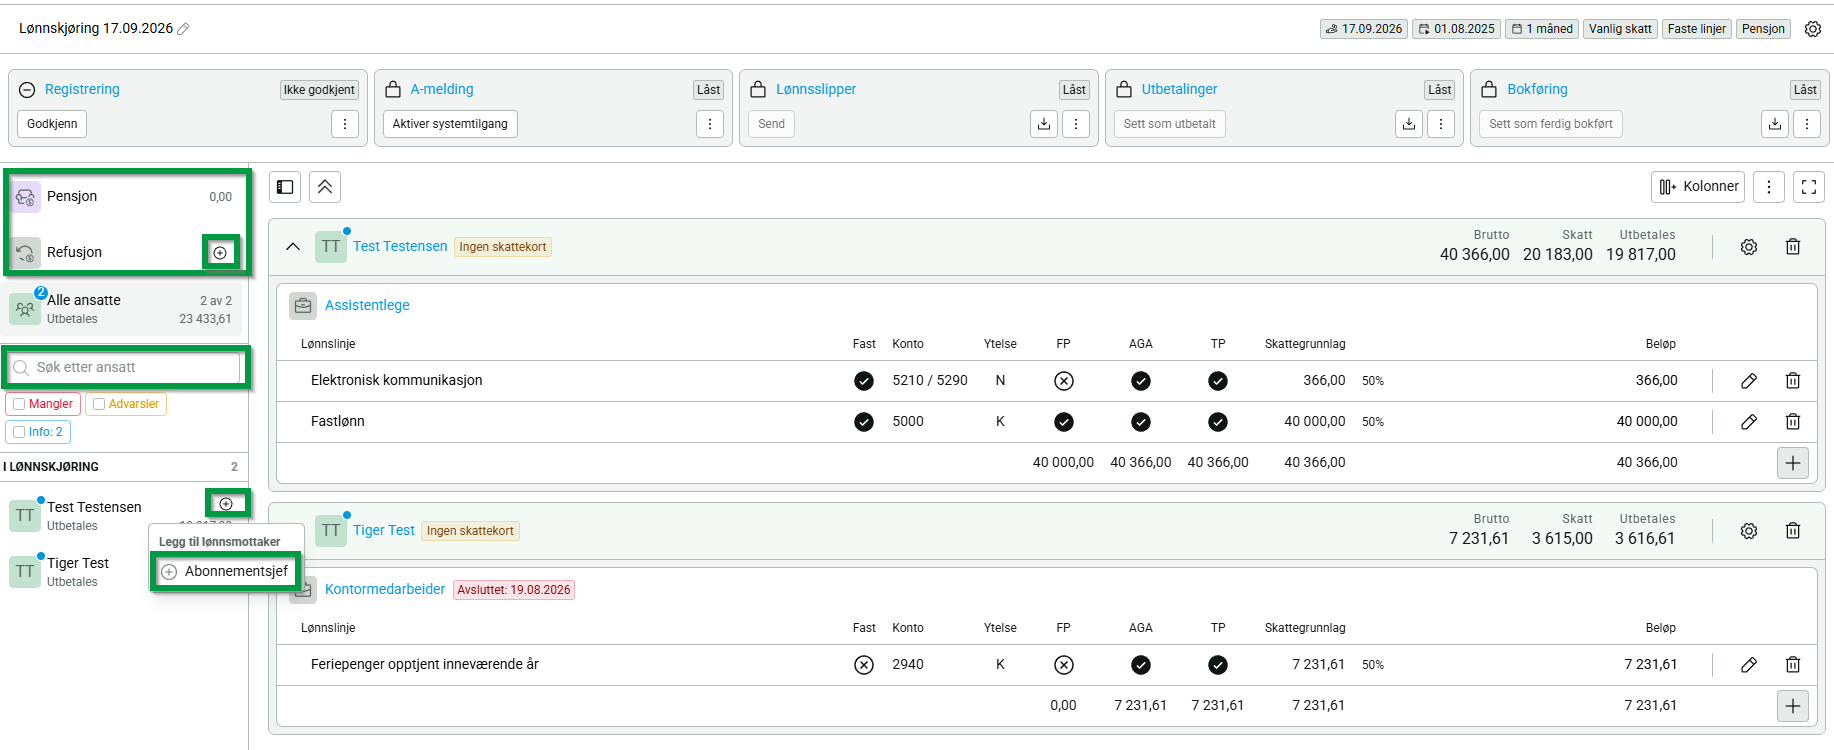The height and width of the screenshot is (750, 1834).
Task: Add a Refusjon with plus icon
Action: click(x=220, y=253)
